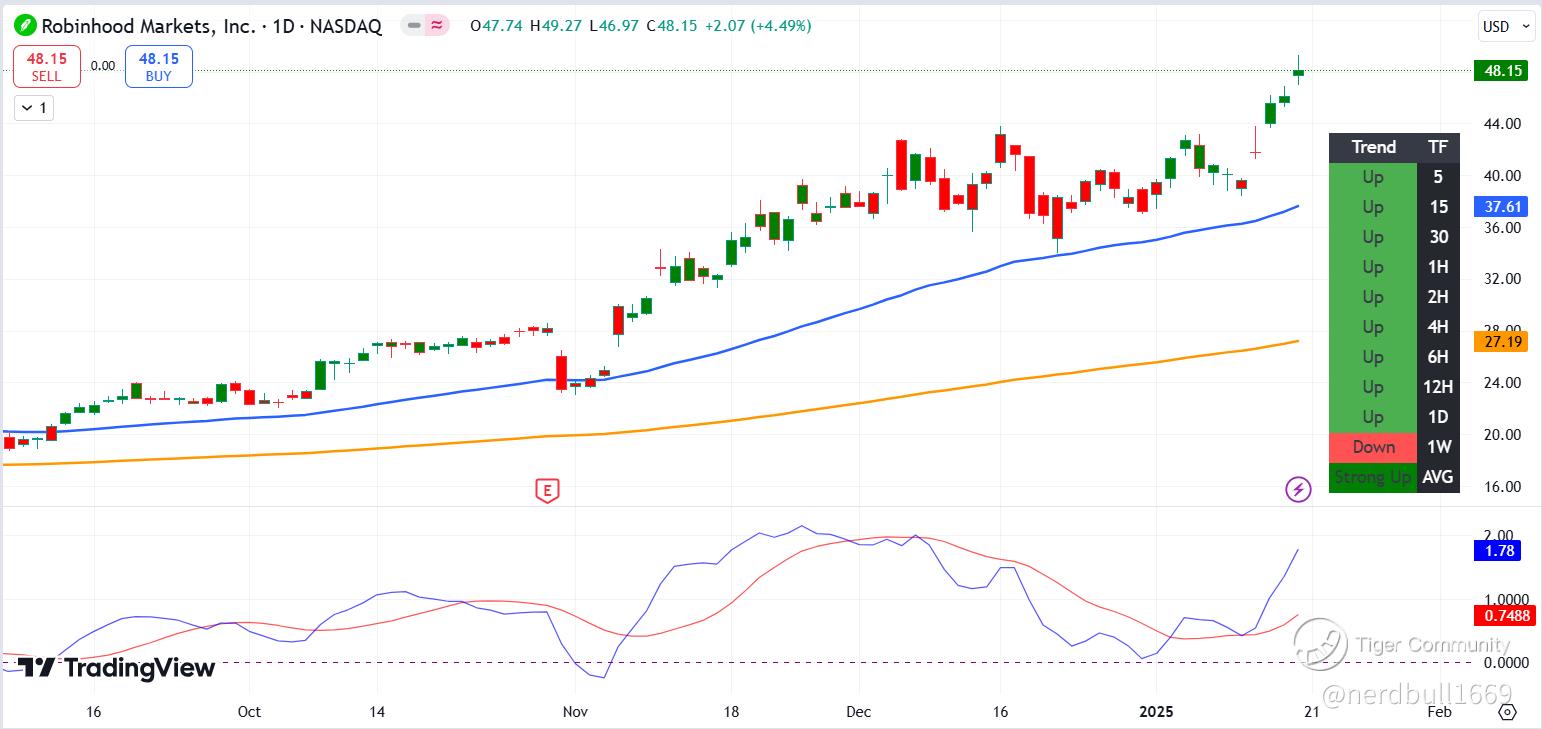Click the gray dash market status indicator
This screenshot has height=729, width=1542.
[x=414, y=25]
